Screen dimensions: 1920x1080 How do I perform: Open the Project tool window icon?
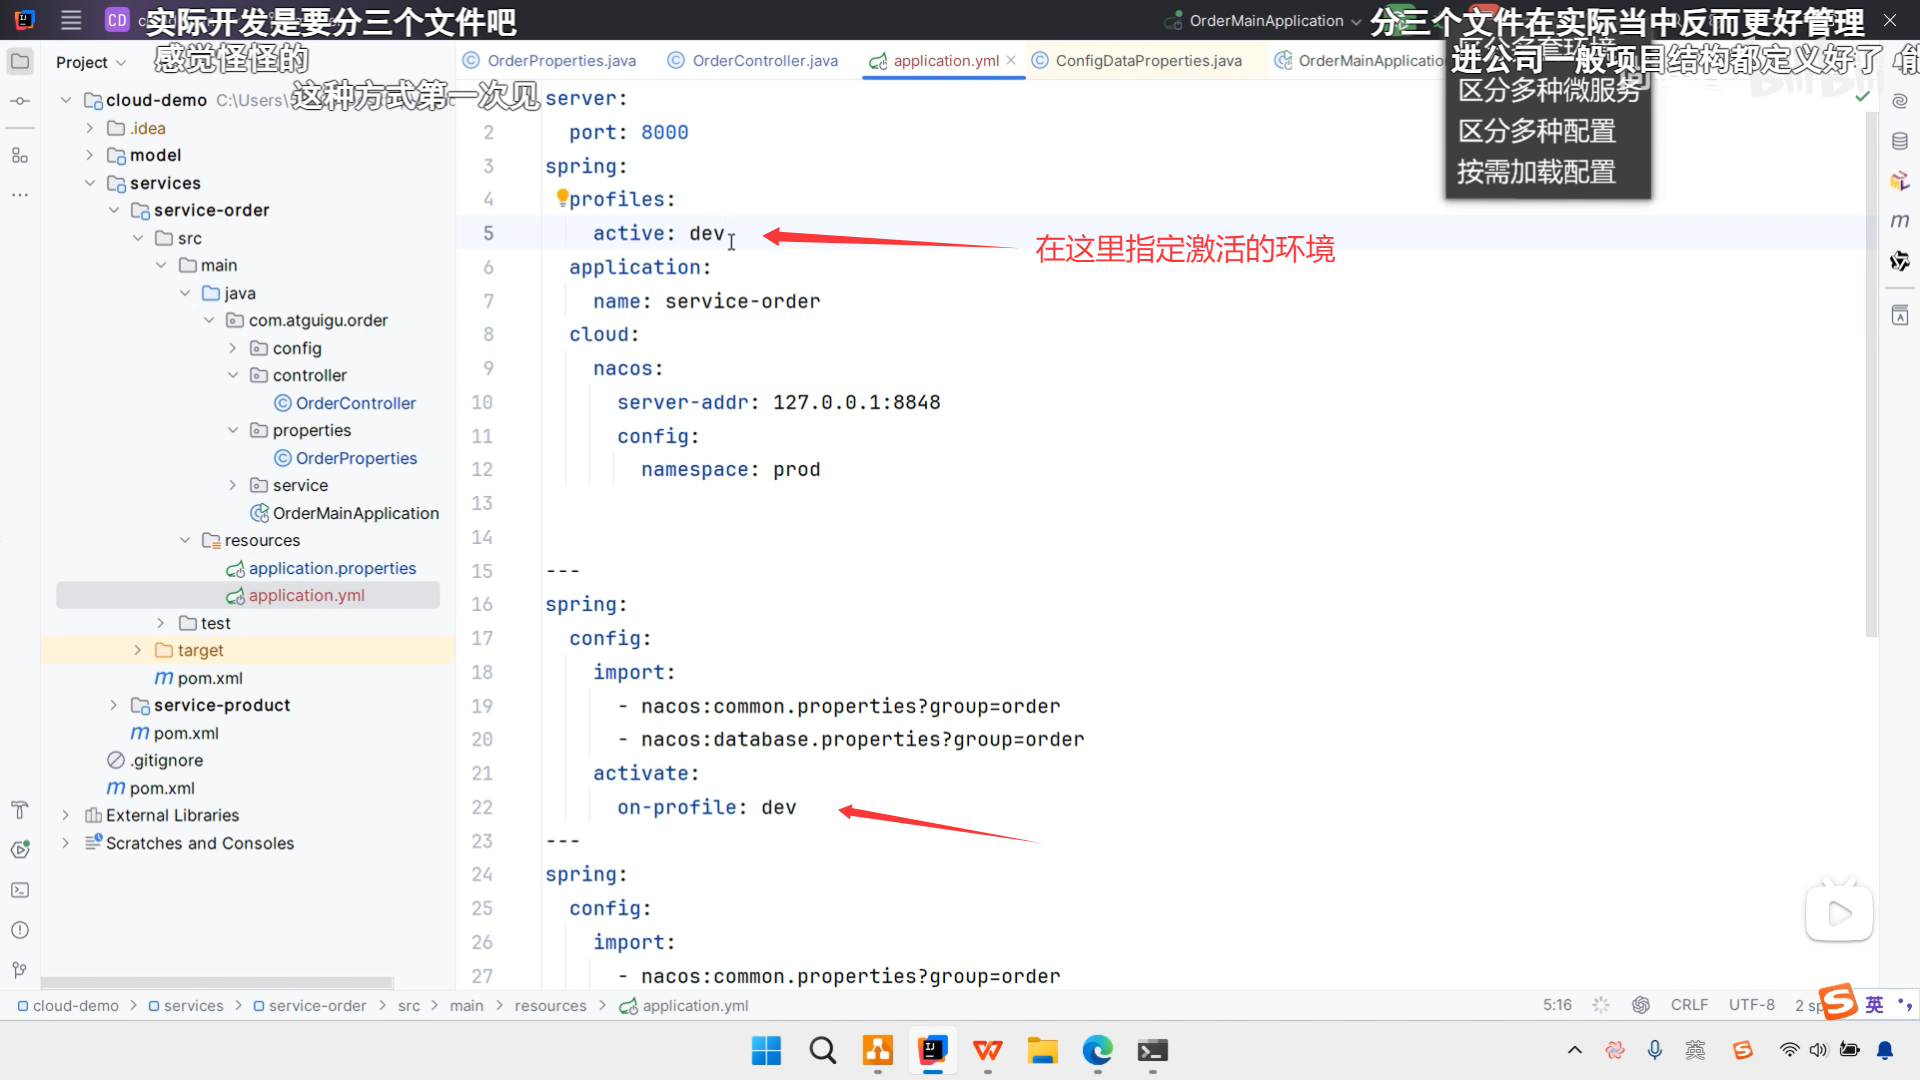click(x=20, y=61)
